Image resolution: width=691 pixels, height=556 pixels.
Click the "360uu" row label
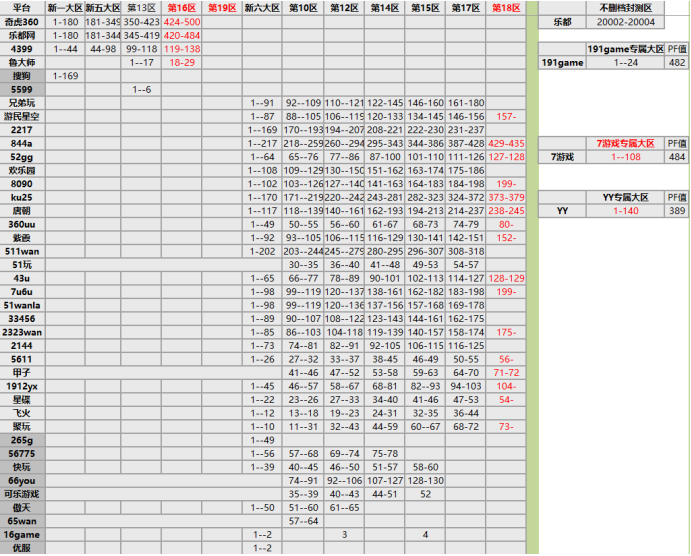[22, 224]
